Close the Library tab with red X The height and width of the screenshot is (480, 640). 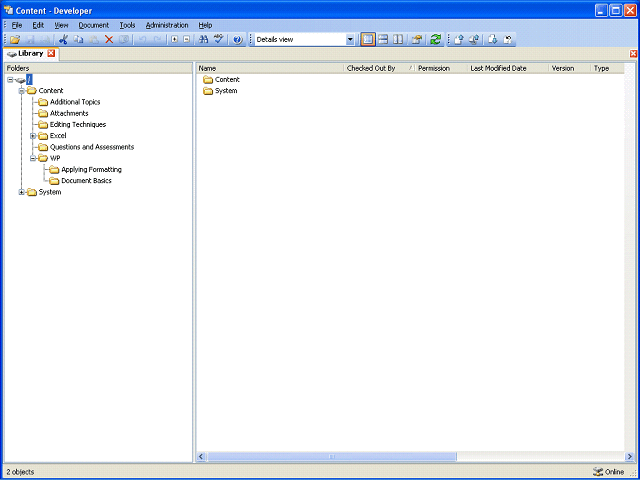51,53
